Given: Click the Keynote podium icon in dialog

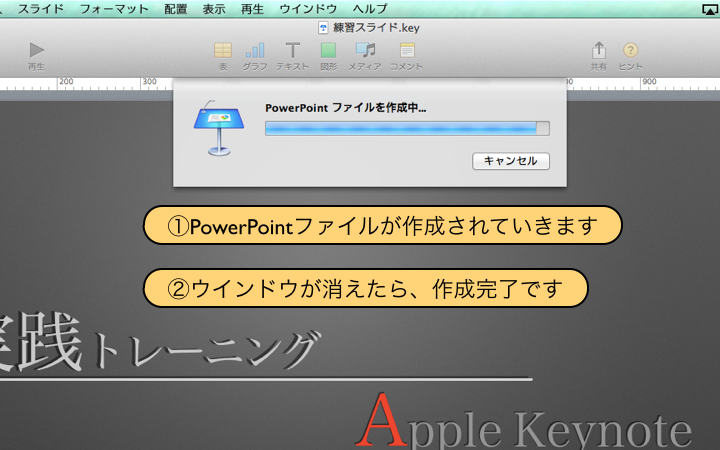Looking at the screenshot, I should pyautogui.click(x=219, y=129).
